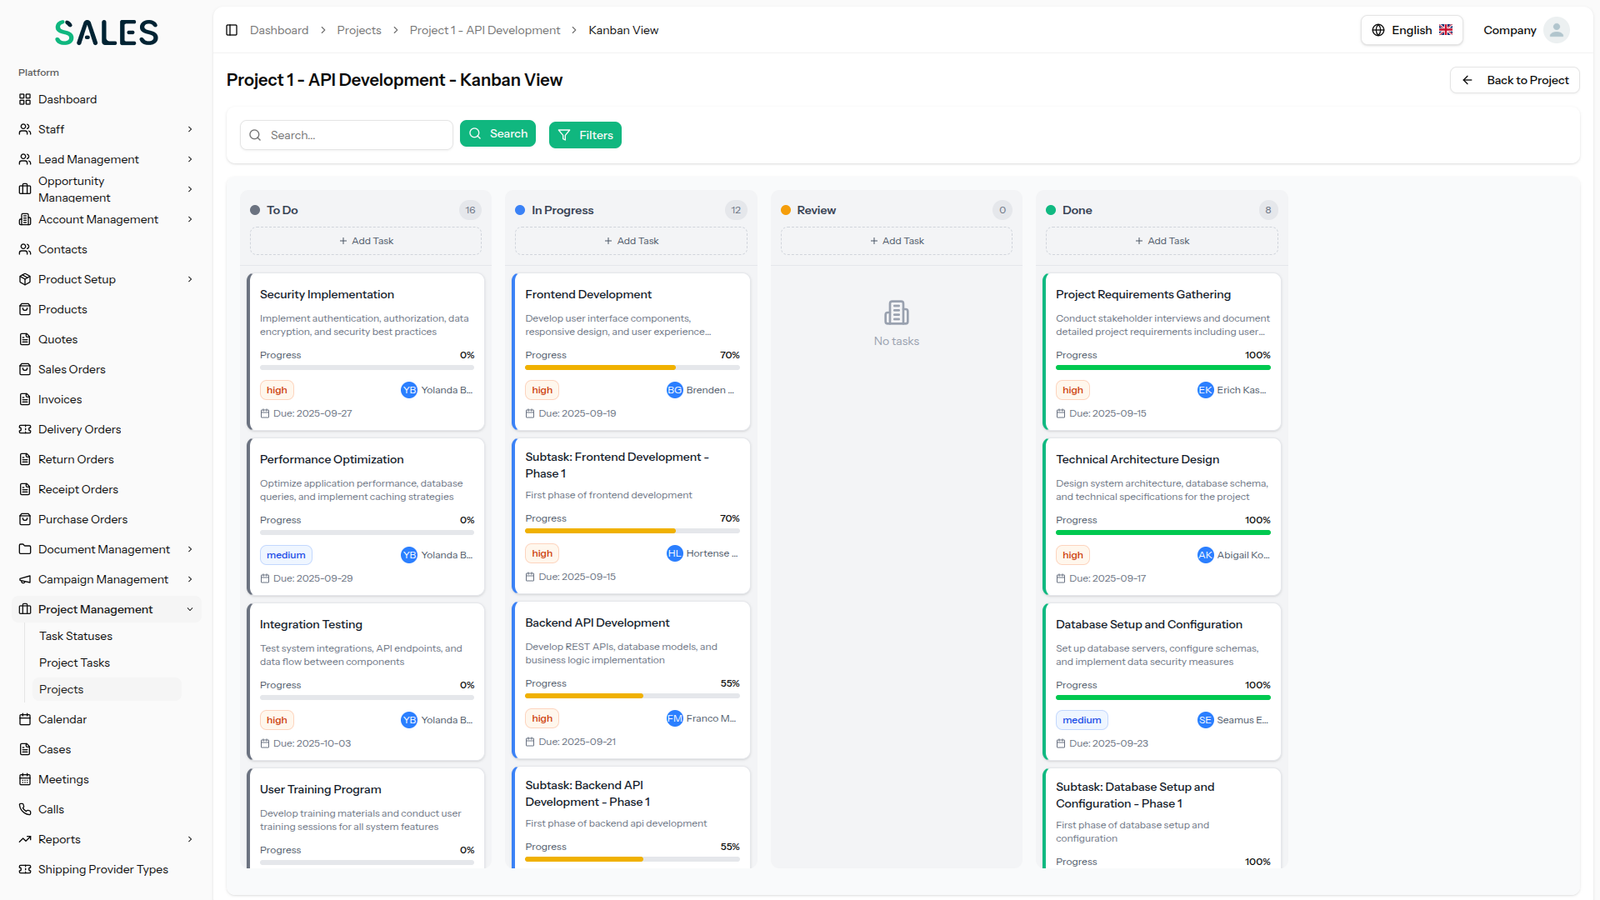Open the Filters button
Image resolution: width=1600 pixels, height=900 pixels.
click(x=585, y=135)
